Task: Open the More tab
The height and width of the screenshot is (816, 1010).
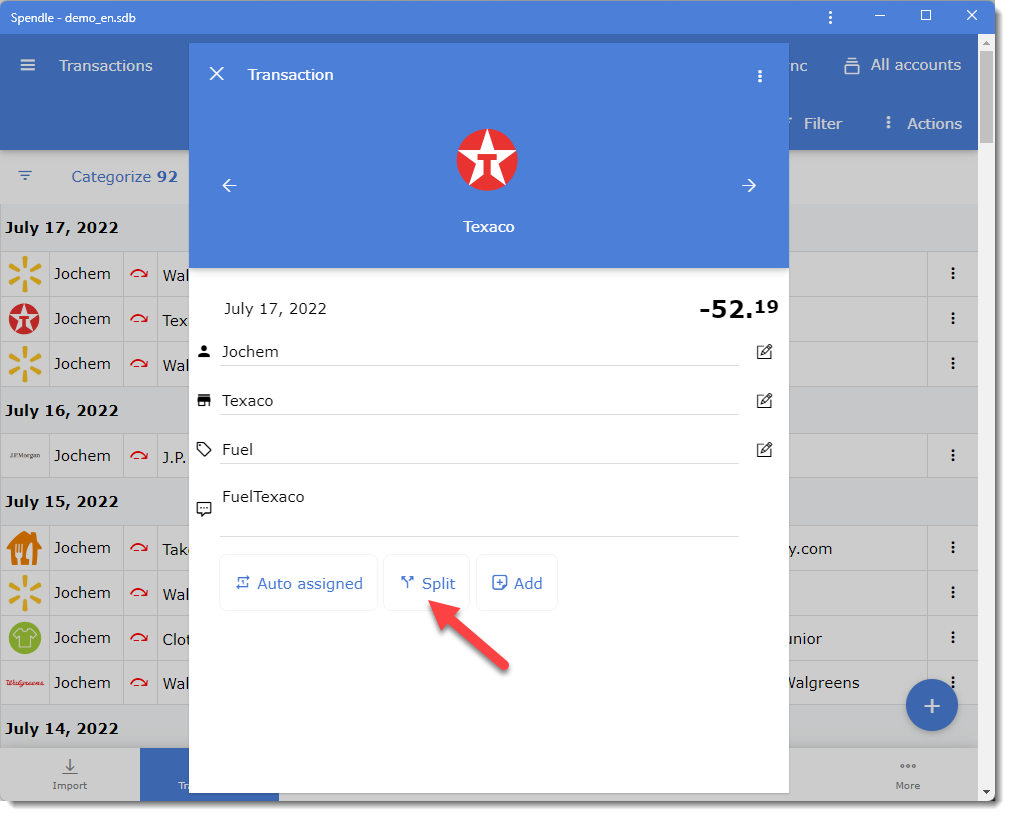Action: pyautogui.click(x=908, y=774)
